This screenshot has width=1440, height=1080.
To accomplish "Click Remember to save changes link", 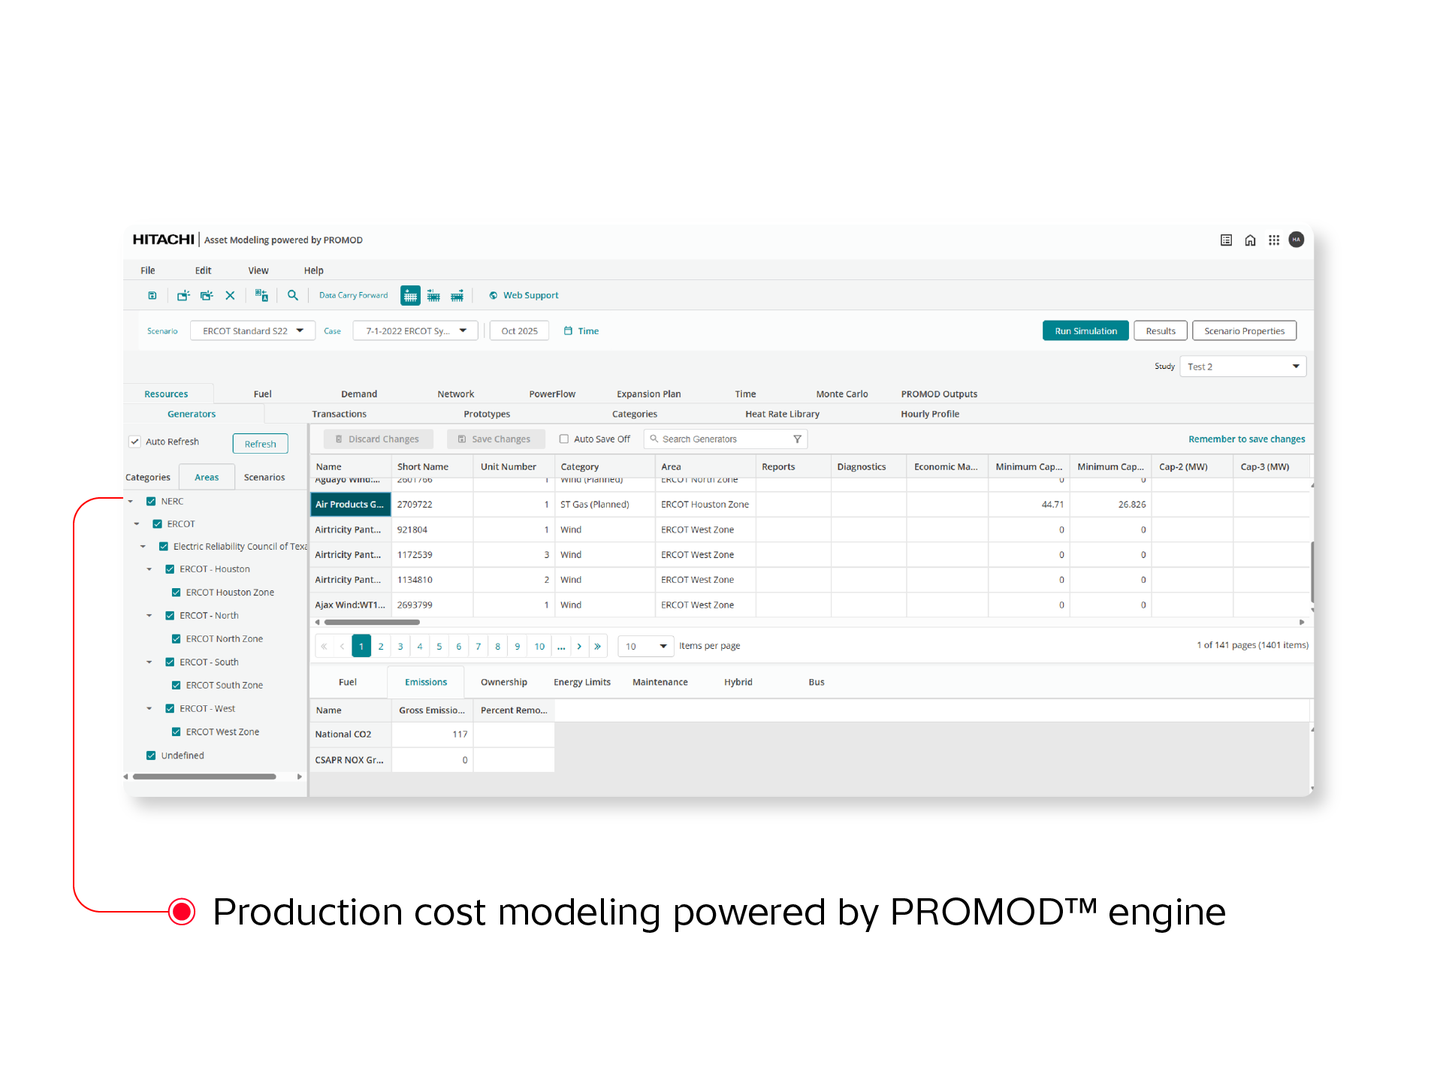I will tap(1246, 438).
